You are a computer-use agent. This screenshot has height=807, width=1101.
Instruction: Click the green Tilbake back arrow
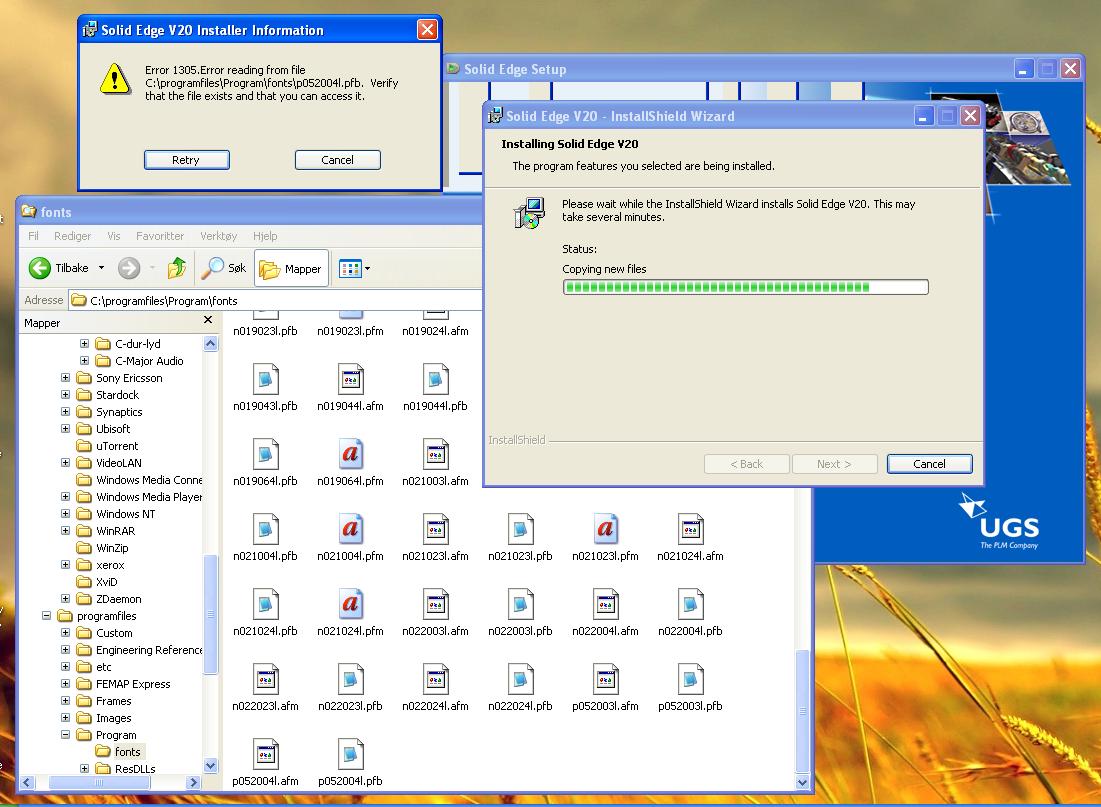tap(40, 268)
